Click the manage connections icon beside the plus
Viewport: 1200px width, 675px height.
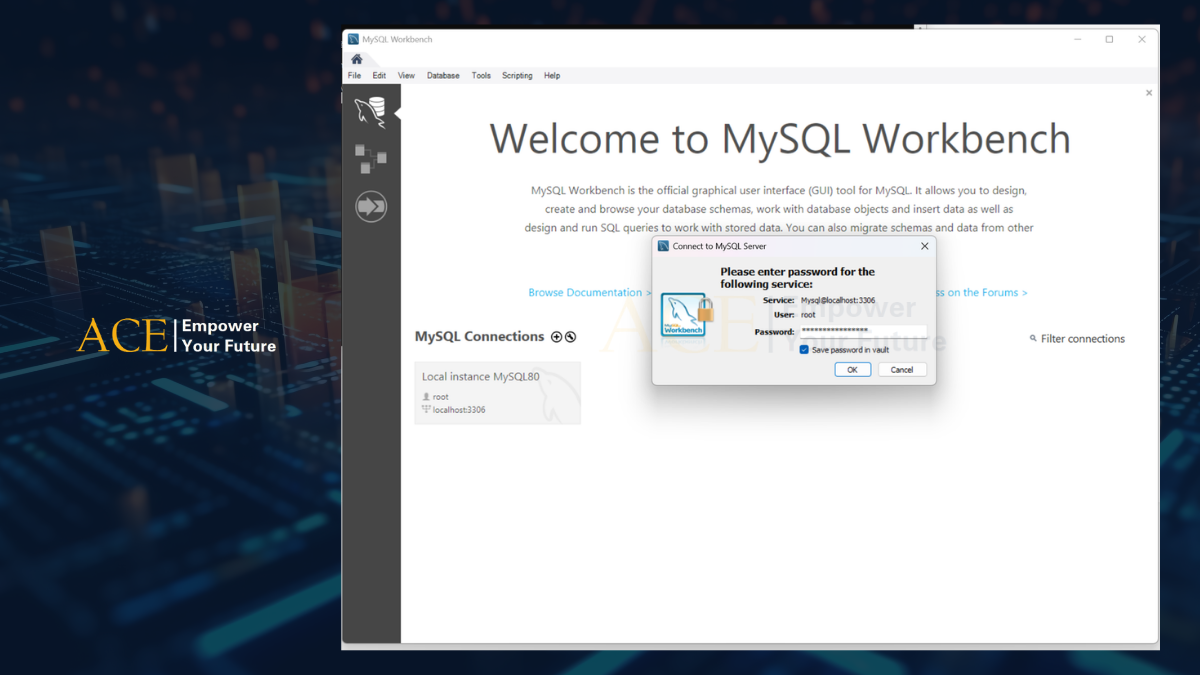[x=570, y=337]
